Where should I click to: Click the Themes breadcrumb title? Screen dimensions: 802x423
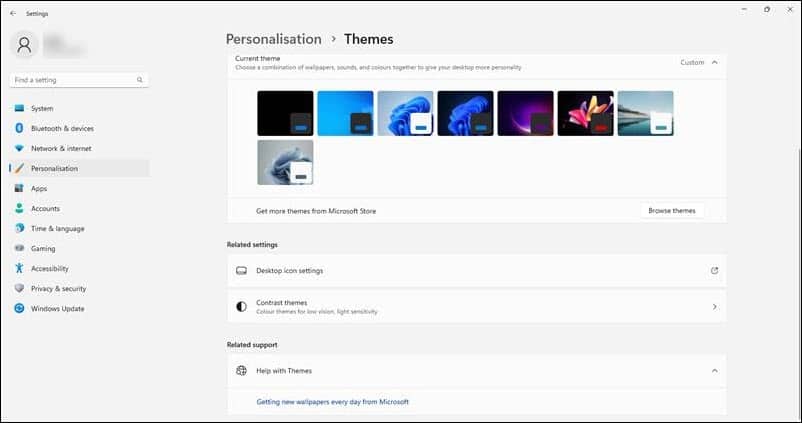[x=369, y=39]
